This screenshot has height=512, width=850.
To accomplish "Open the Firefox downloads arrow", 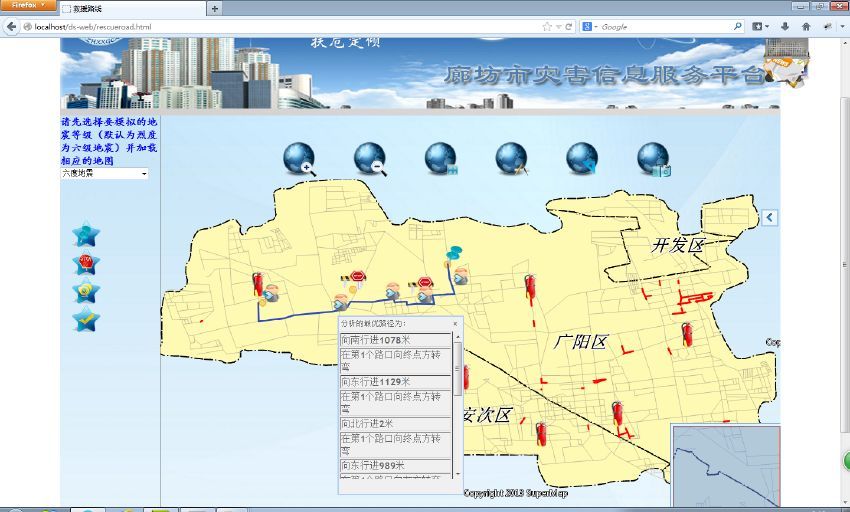I will coord(785,27).
